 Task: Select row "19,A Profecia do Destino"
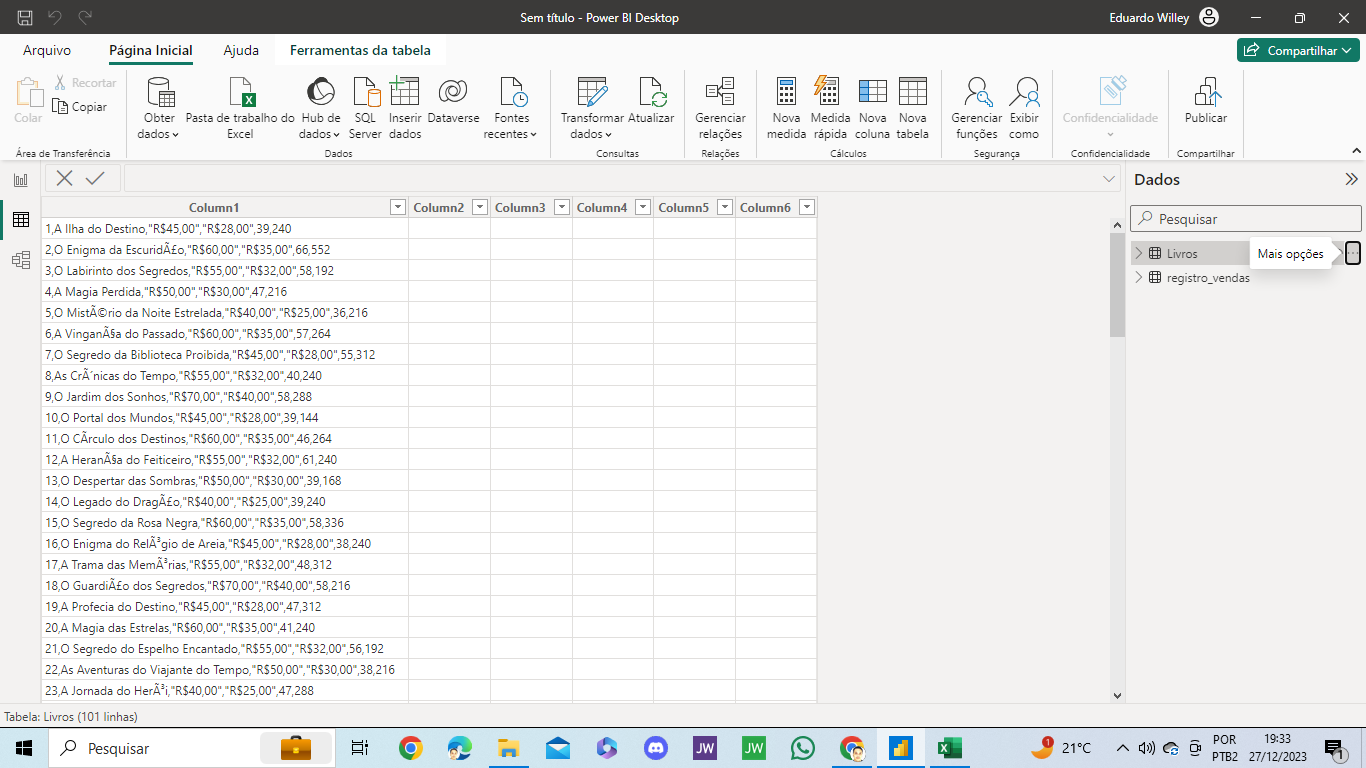point(225,606)
